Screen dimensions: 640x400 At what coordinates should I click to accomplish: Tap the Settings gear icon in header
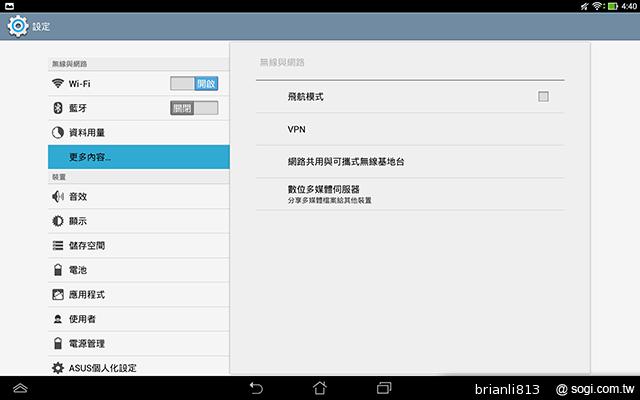tap(18, 27)
